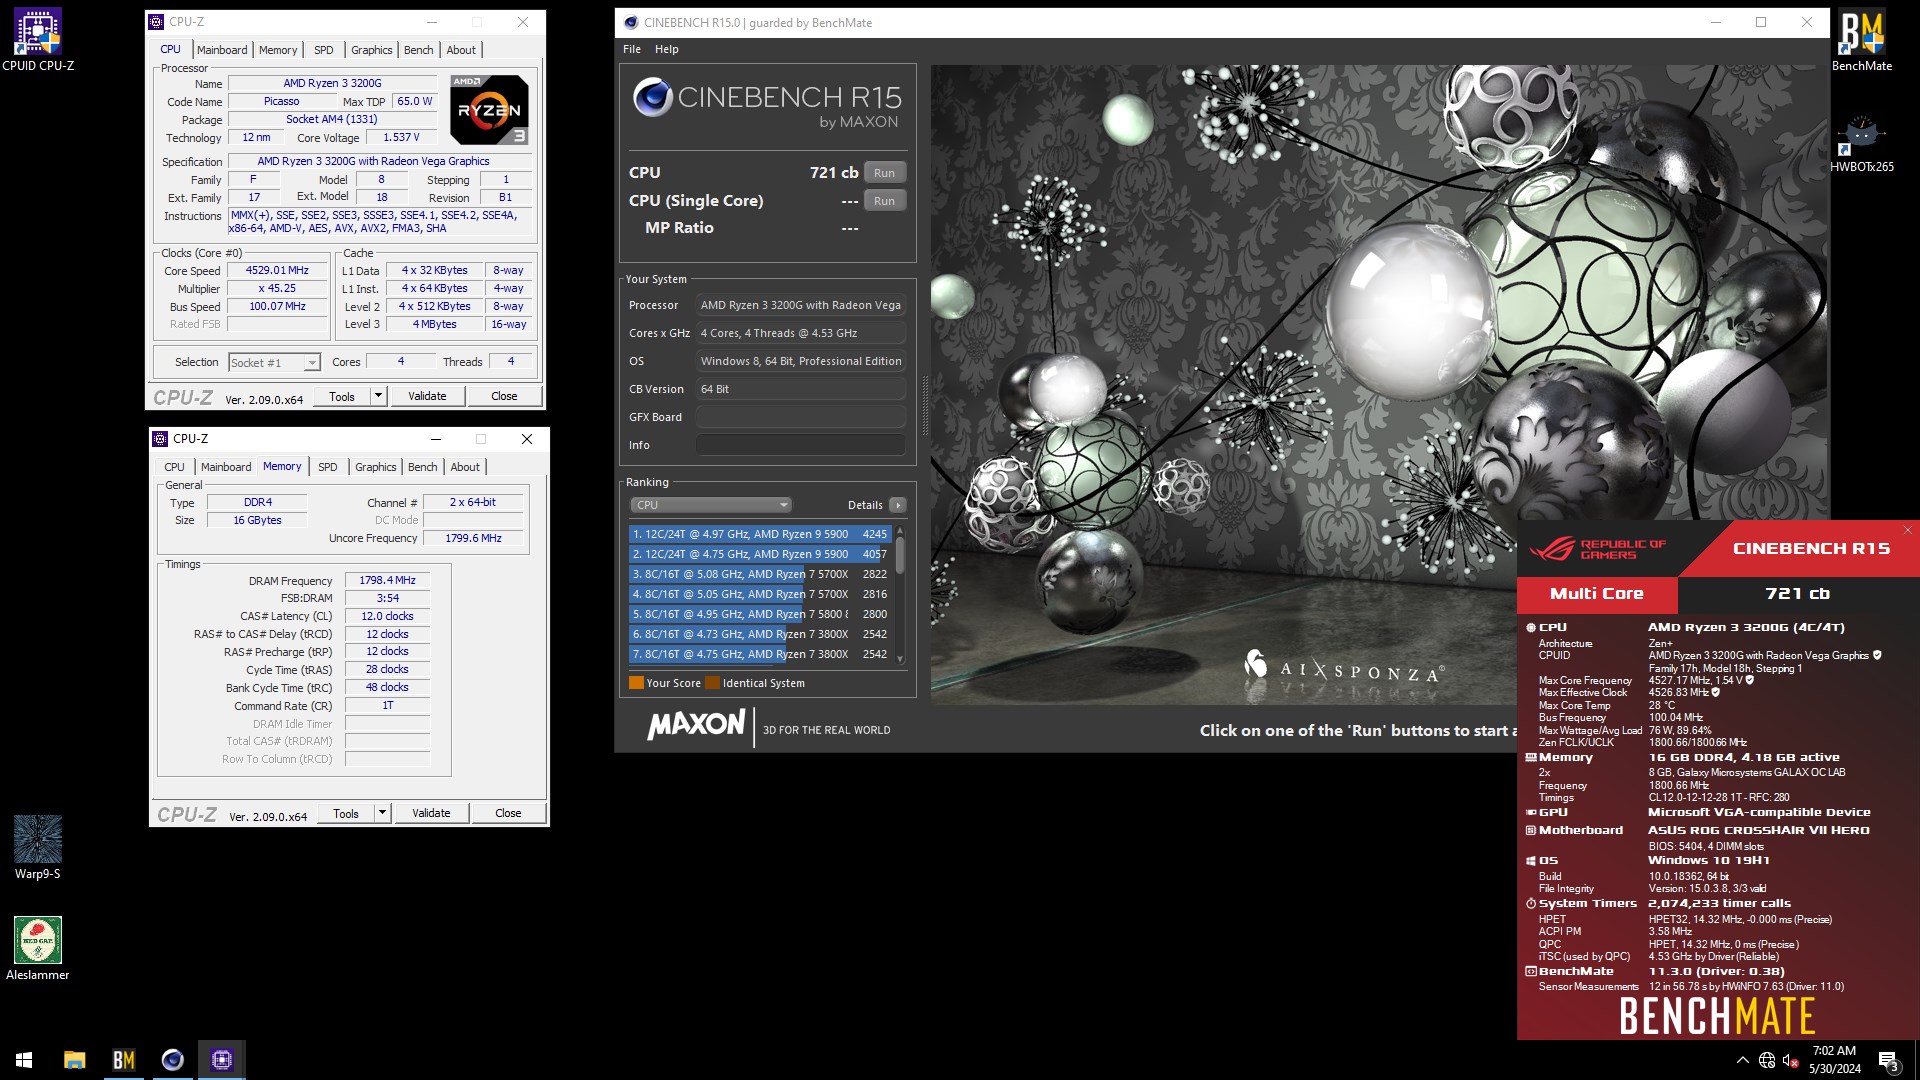This screenshot has width=1920, height=1080.
Task: Click Close in the top CPU-Z window
Action: point(504,396)
